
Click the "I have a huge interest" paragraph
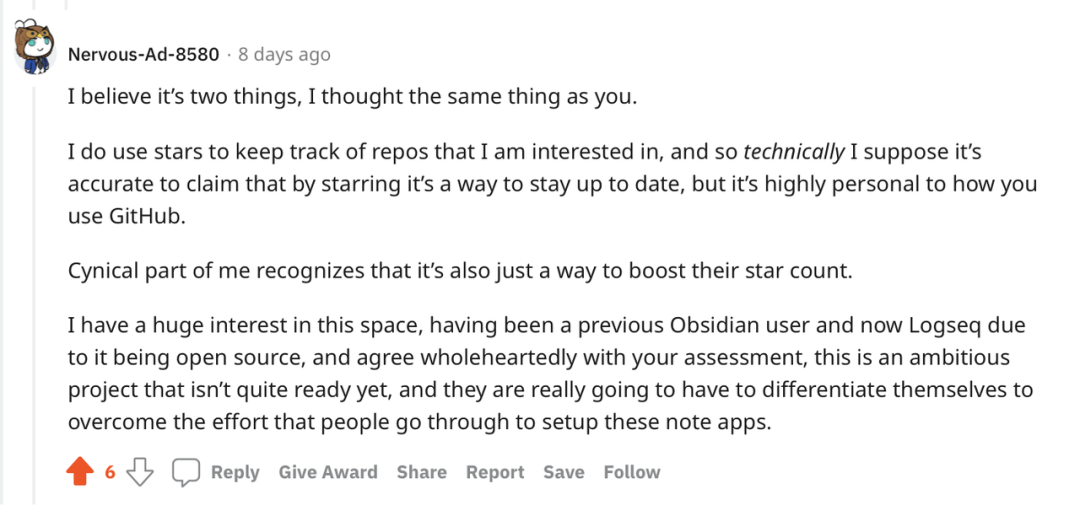[551, 373]
